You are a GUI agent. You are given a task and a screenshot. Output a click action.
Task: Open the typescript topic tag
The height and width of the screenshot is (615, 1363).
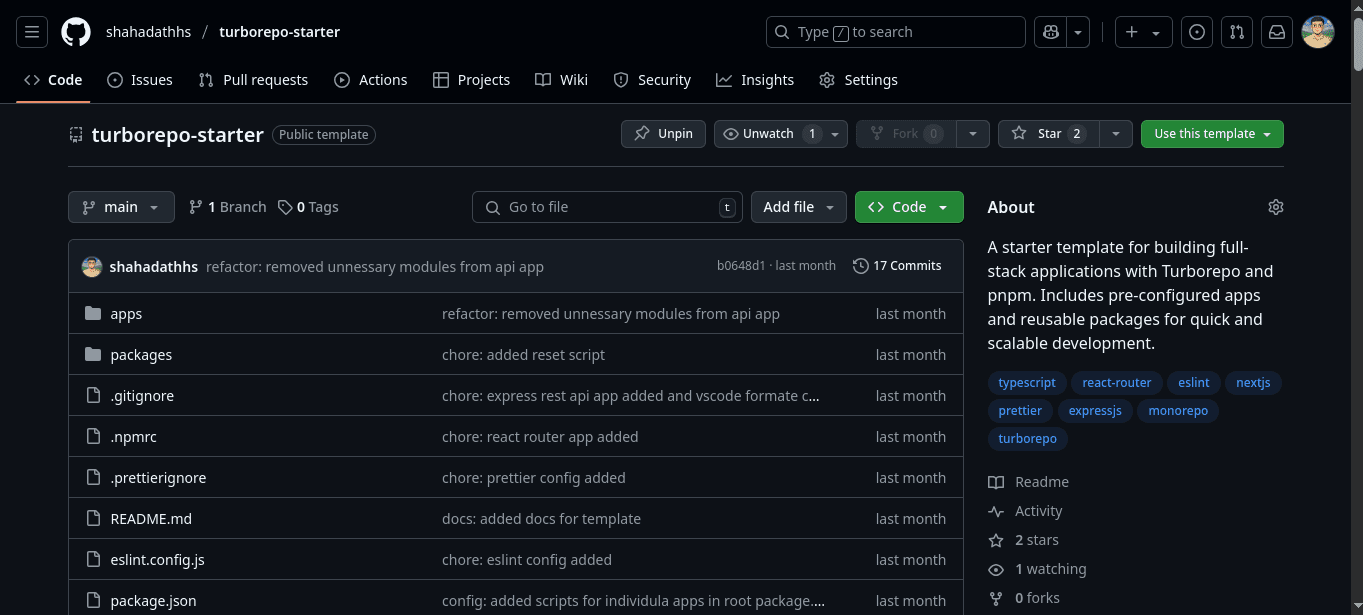pyautogui.click(x=1027, y=383)
